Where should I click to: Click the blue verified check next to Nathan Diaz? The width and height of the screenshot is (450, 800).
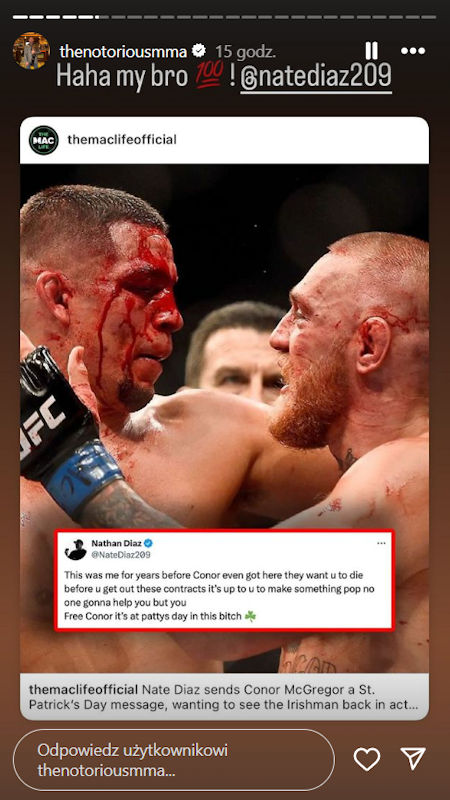pyautogui.click(x=148, y=543)
